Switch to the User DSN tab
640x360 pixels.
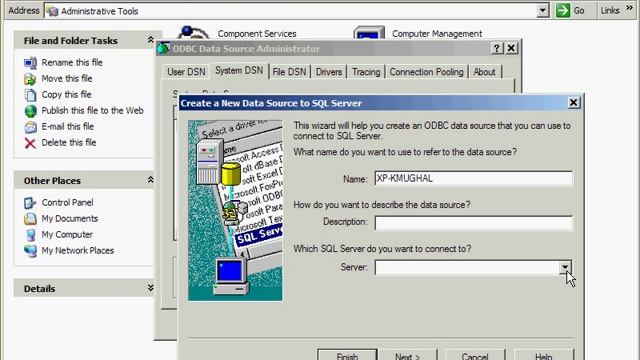[186, 72]
